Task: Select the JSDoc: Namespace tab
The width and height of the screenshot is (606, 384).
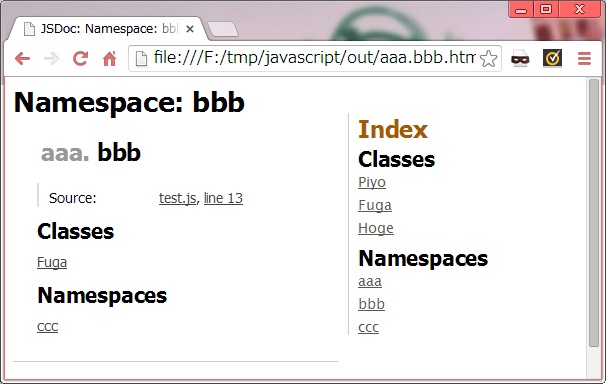Action: click(108, 29)
